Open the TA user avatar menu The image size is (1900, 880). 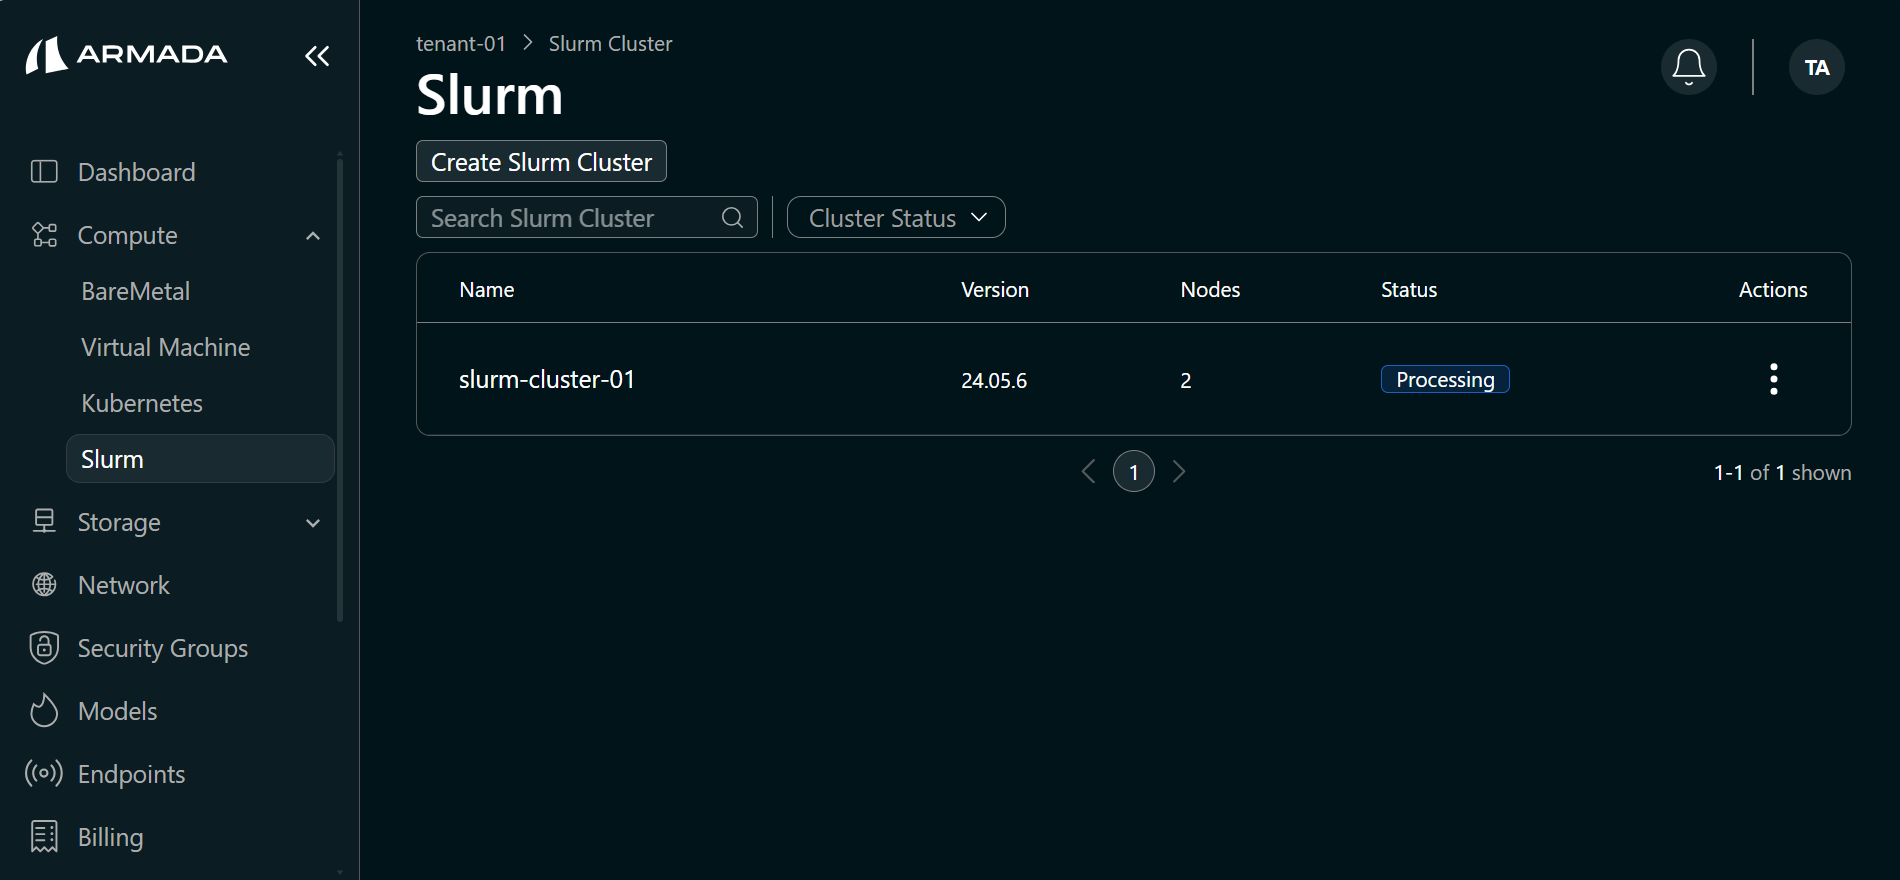tap(1817, 67)
